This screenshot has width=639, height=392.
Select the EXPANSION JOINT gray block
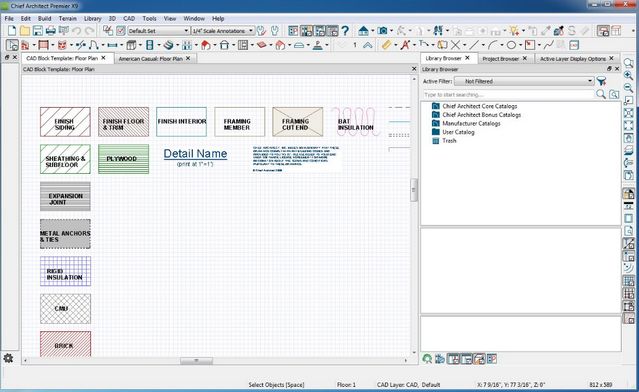point(65,196)
